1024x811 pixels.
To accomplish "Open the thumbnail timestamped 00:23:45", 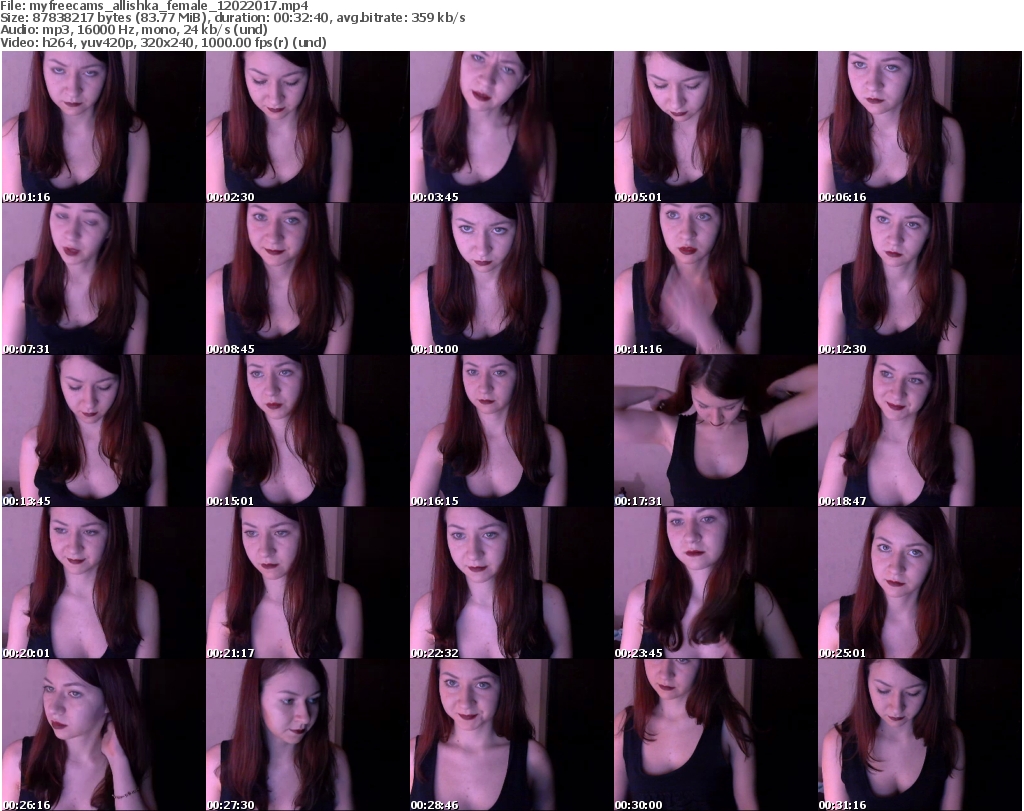I will pyautogui.click(x=715, y=583).
